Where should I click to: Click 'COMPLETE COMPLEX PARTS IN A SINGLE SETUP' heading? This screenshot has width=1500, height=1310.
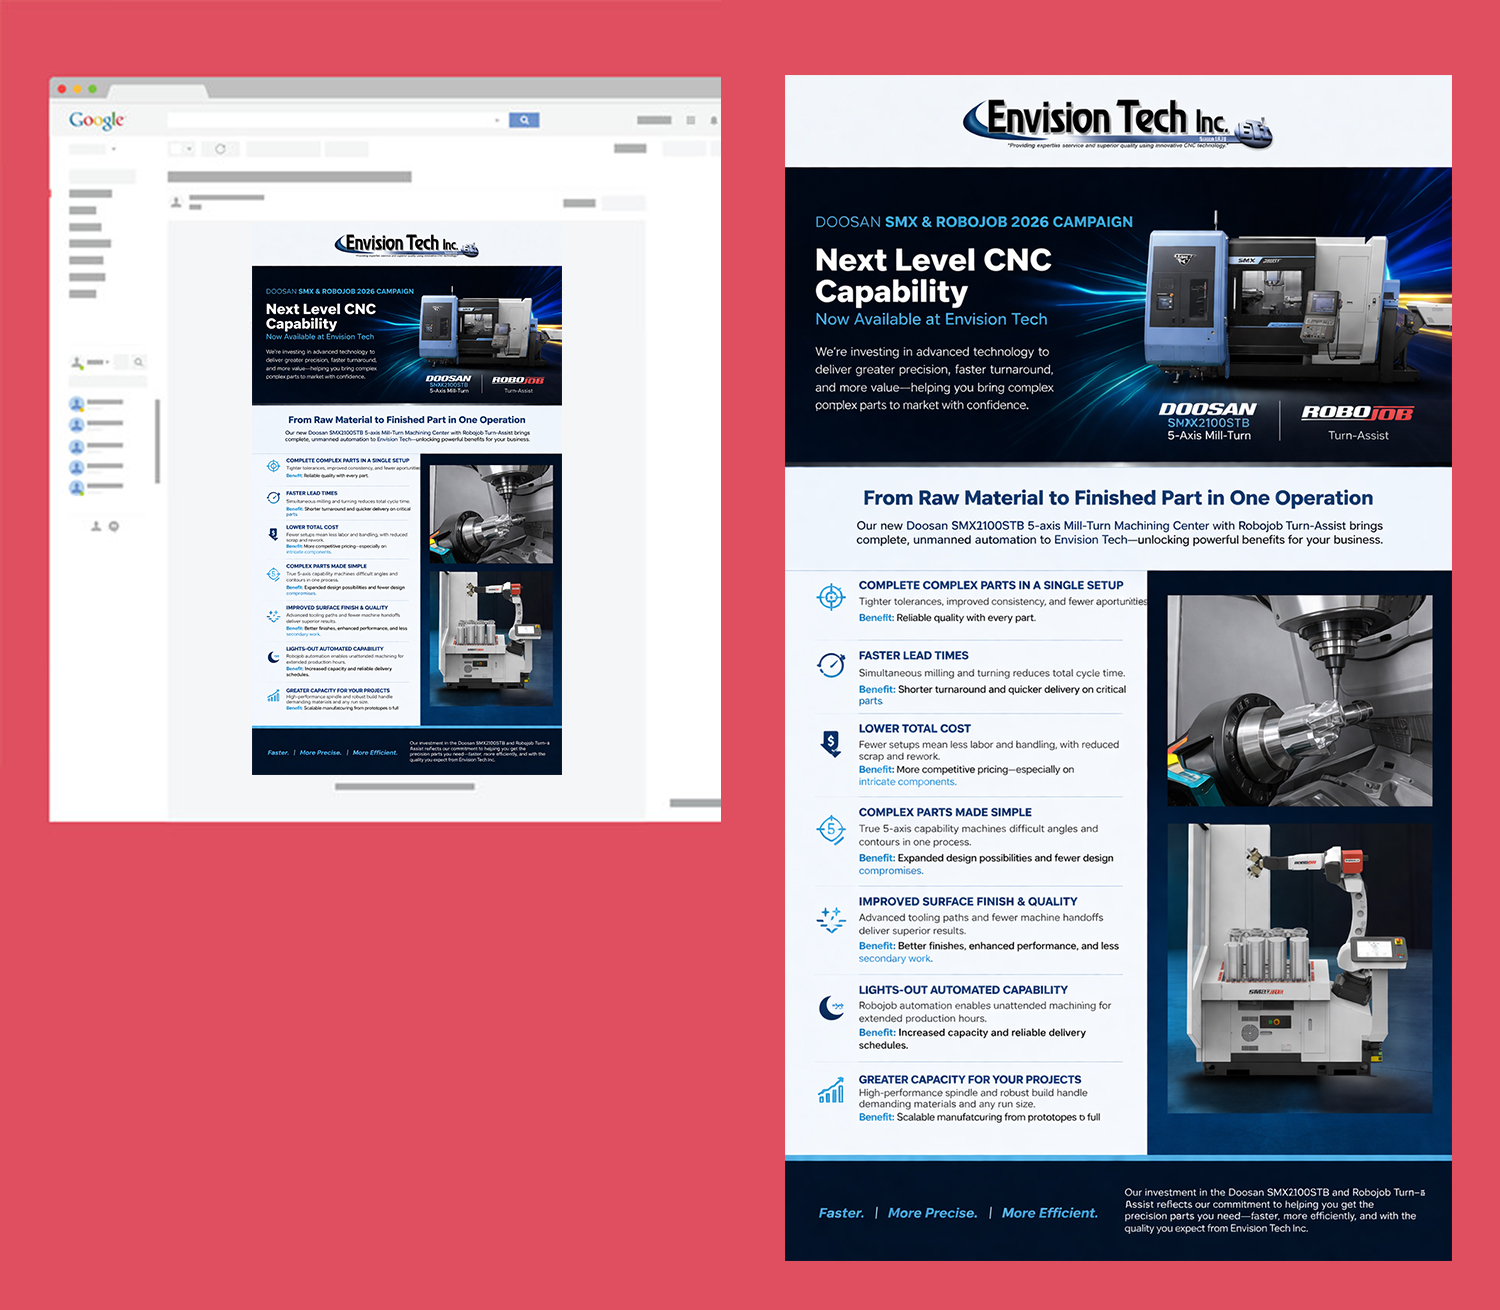click(991, 585)
